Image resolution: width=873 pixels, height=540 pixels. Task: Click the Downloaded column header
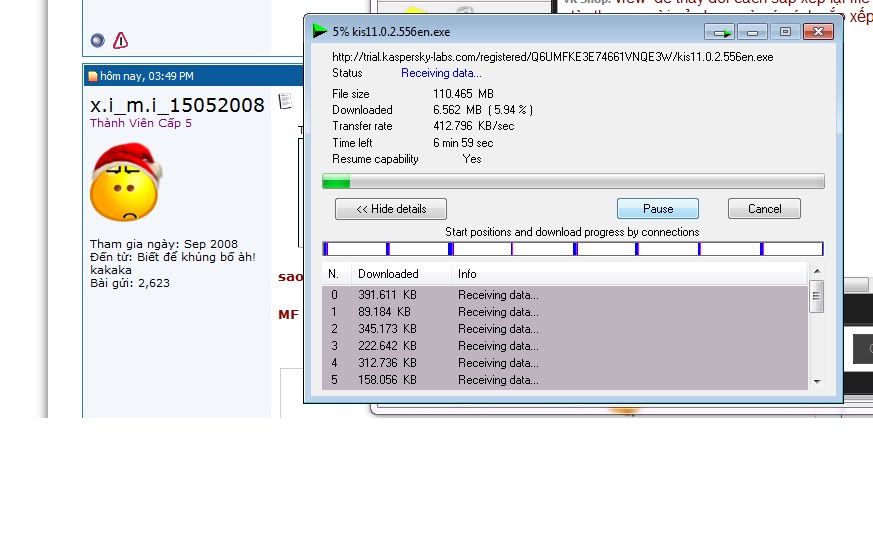pyautogui.click(x=388, y=273)
